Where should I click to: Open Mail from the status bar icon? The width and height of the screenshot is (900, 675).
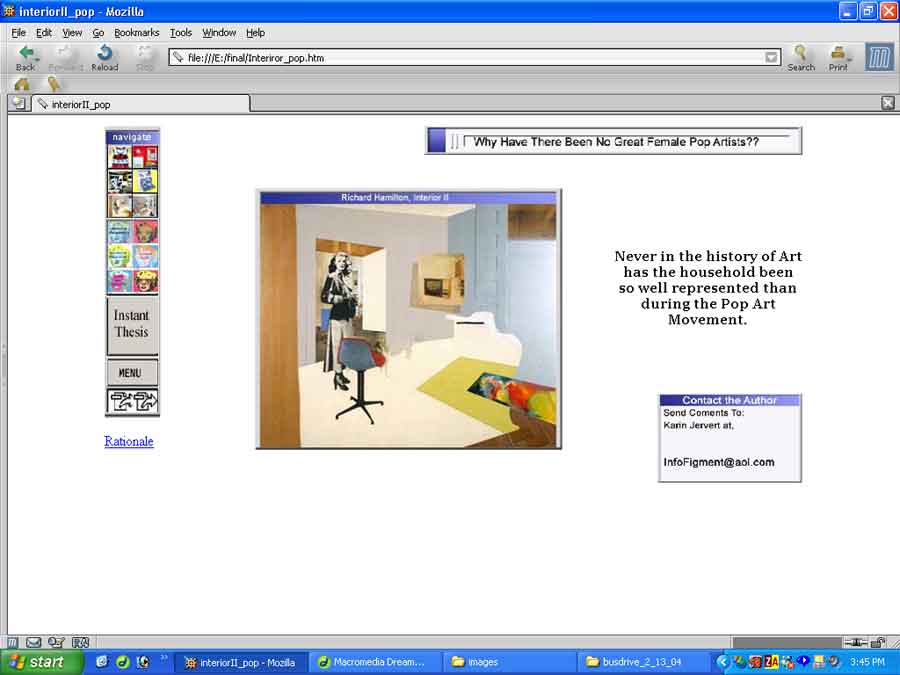pyautogui.click(x=33, y=642)
